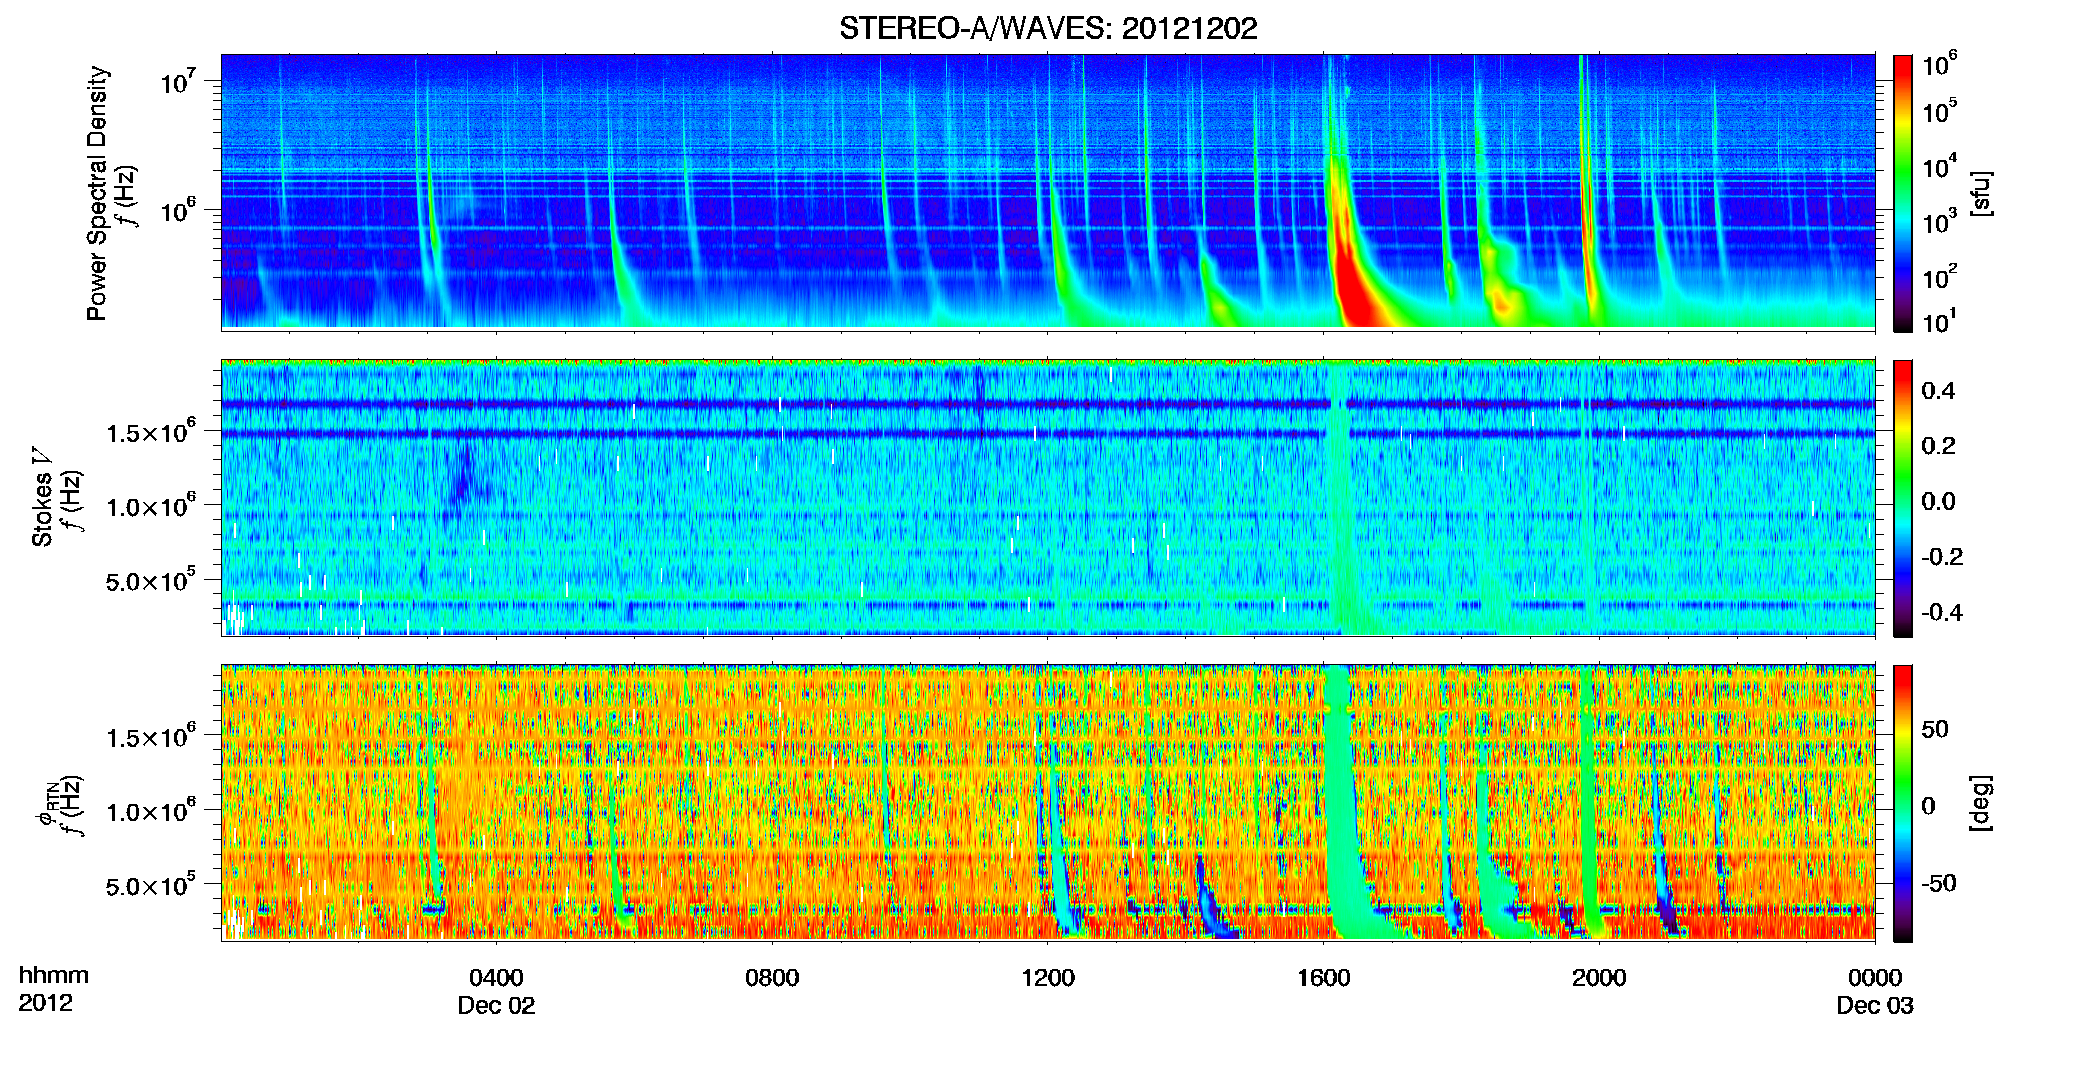Click the "0800" time tick label
Image resolution: width=2096 pixels, height=1080 pixels.
coord(772,977)
